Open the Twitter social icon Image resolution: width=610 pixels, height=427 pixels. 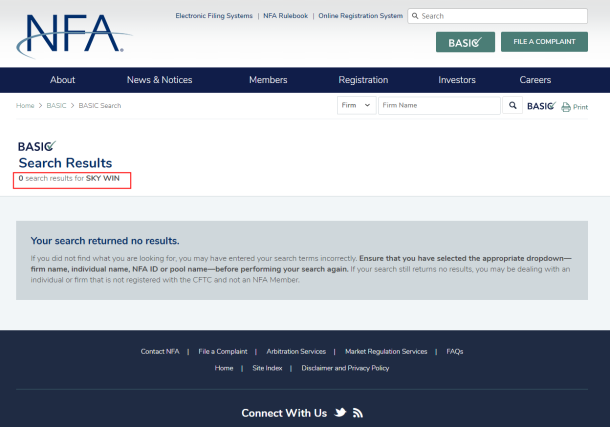(x=340, y=412)
